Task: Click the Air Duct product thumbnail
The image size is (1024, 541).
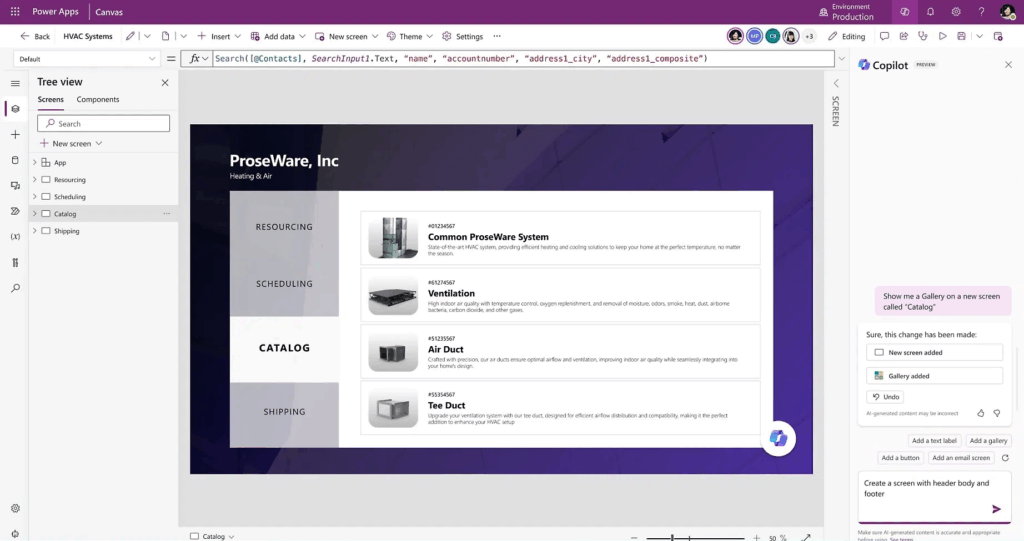Action: point(392,353)
